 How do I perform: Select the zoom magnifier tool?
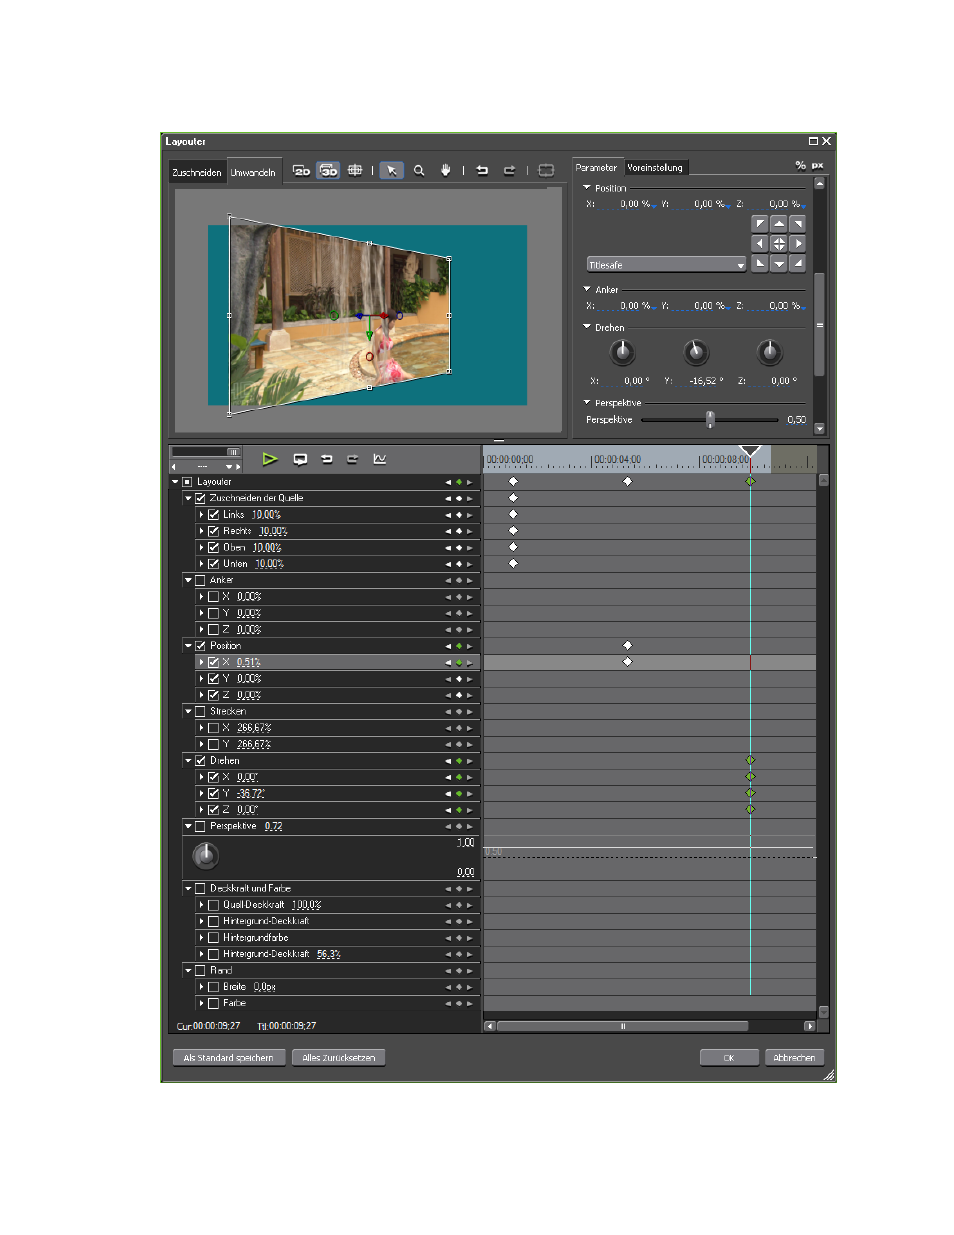[419, 171]
